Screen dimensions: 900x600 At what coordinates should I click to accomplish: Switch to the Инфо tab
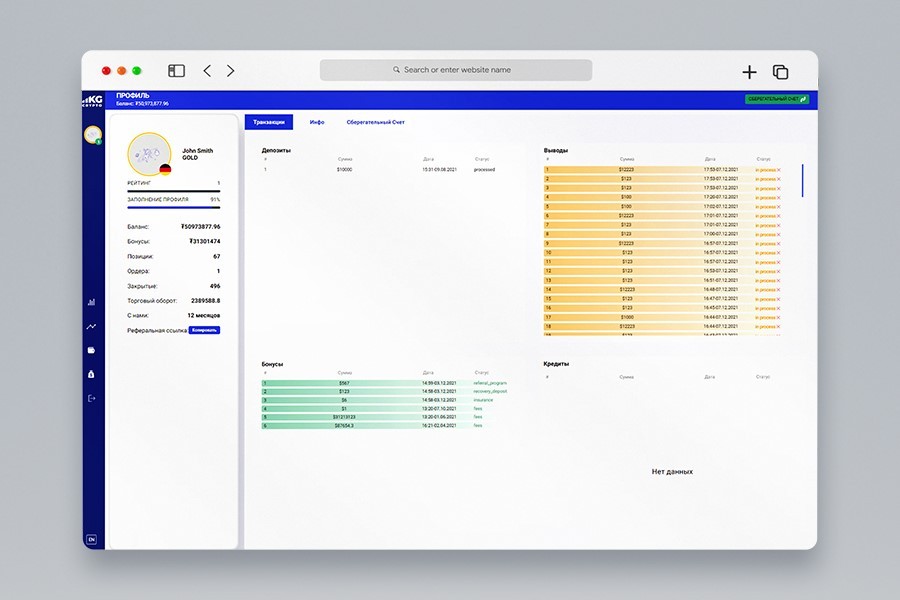pos(317,122)
